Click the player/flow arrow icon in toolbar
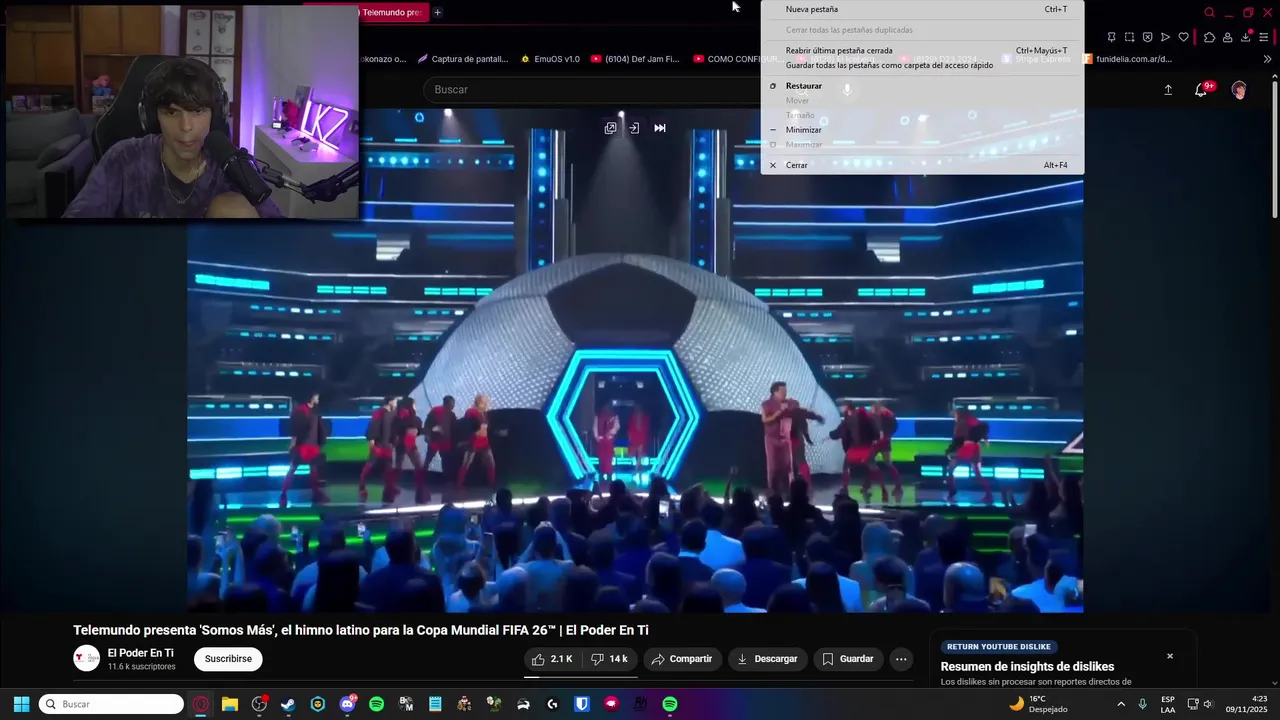The width and height of the screenshot is (1280, 720). pyautogui.click(x=1165, y=37)
